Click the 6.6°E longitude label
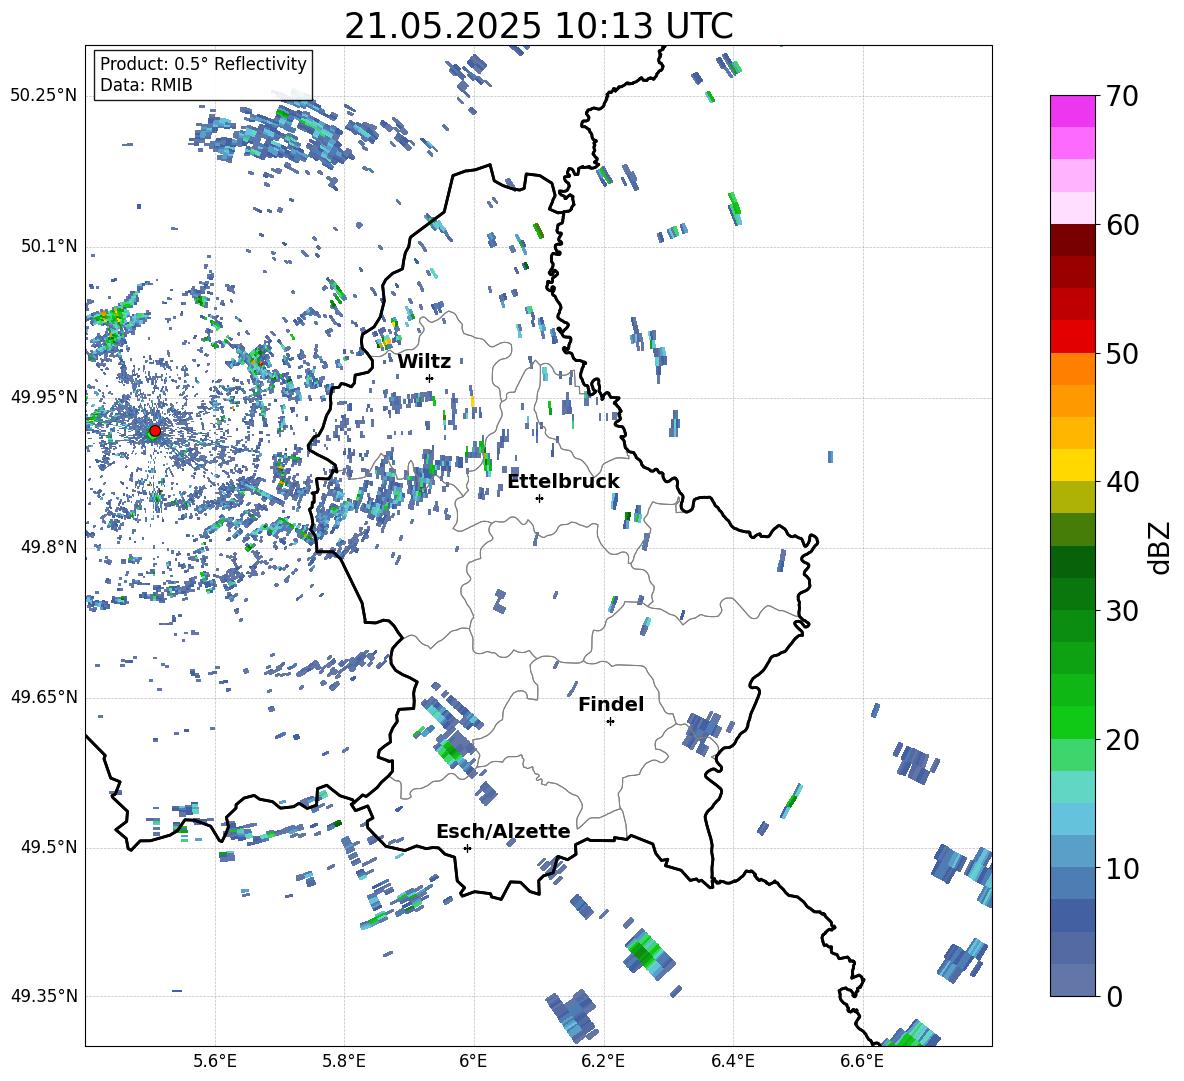The height and width of the screenshot is (1081, 1184). coord(862,1061)
